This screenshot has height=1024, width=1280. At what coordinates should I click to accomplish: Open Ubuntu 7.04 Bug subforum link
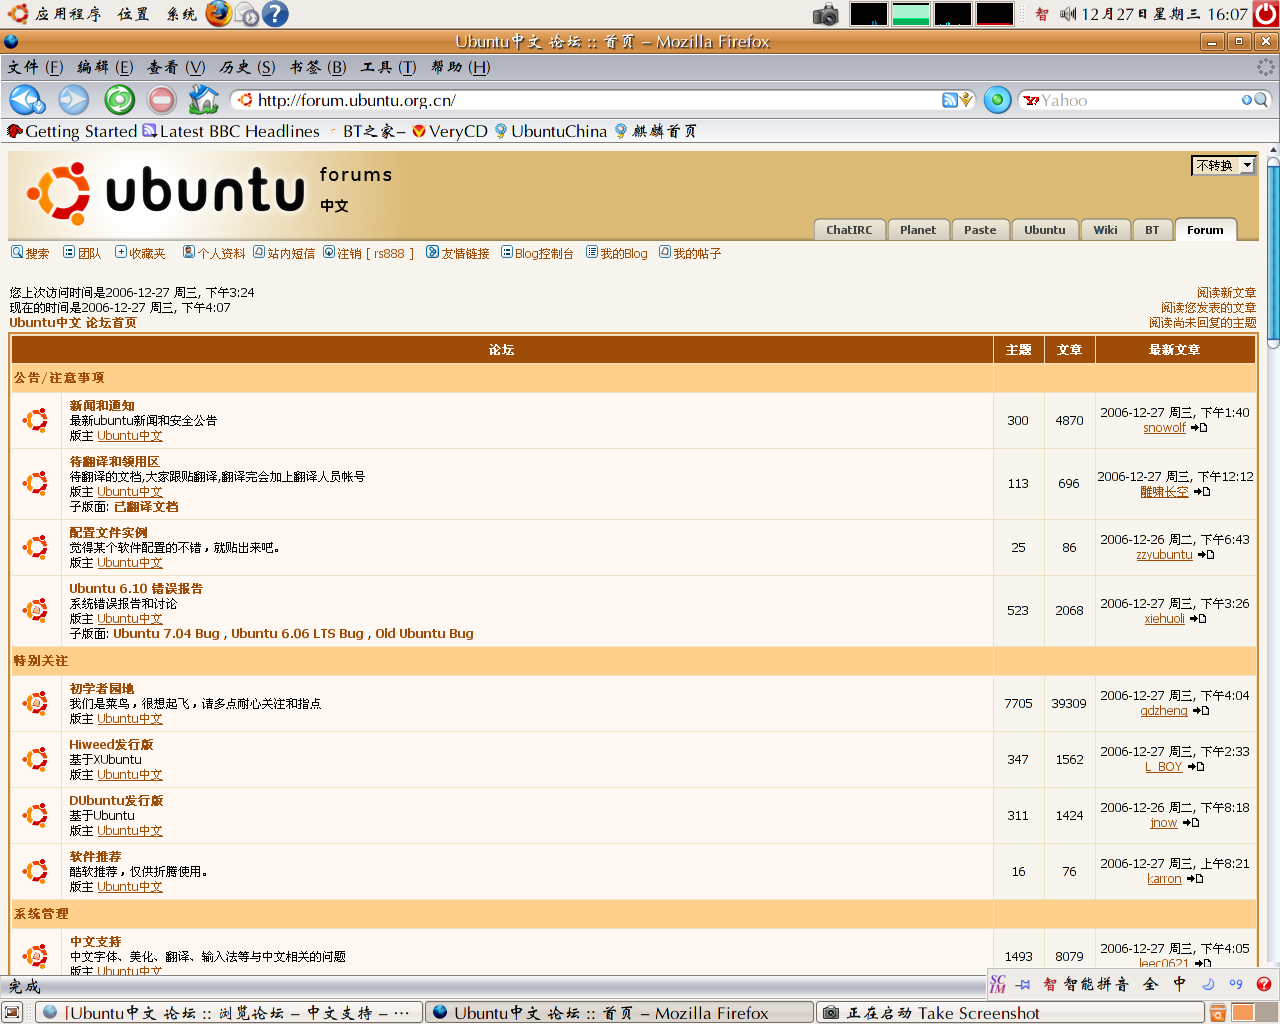click(166, 633)
